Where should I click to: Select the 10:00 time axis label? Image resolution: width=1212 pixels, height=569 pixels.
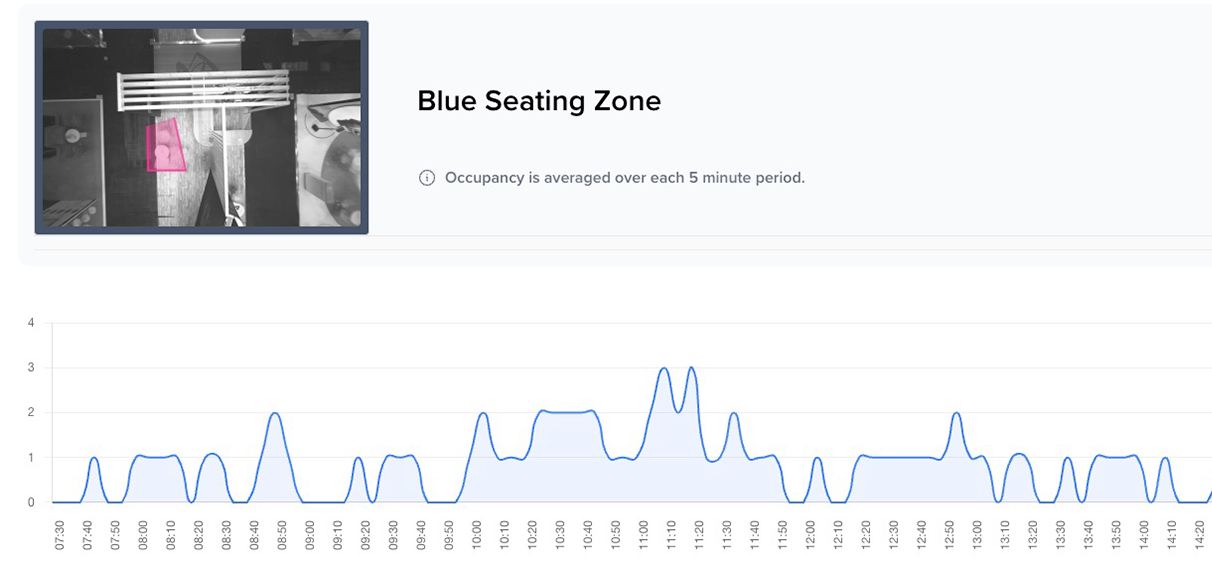pos(477,535)
